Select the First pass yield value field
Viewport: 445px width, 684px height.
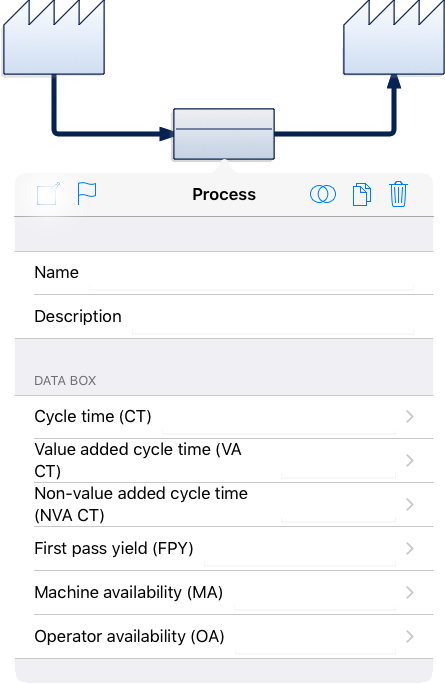point(300,550)
